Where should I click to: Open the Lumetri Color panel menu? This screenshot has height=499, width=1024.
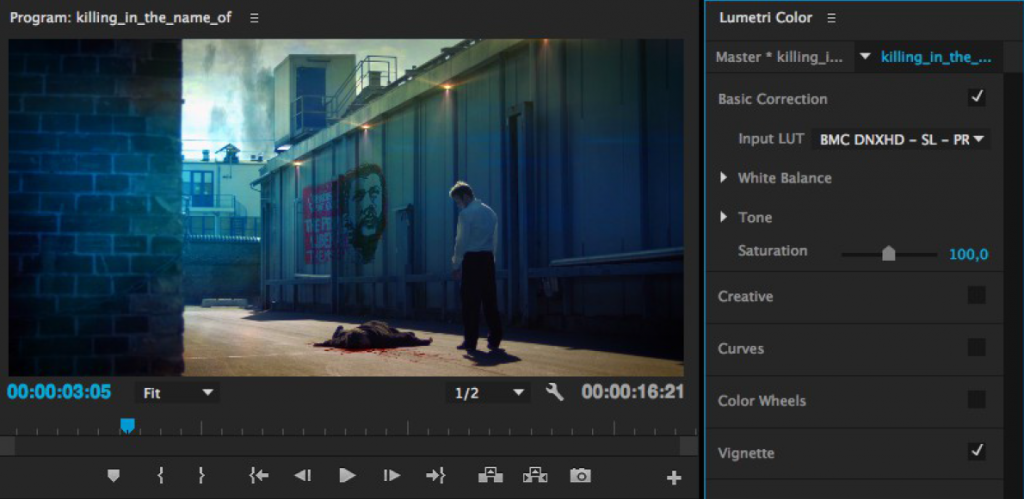click(x=831, y=18)
